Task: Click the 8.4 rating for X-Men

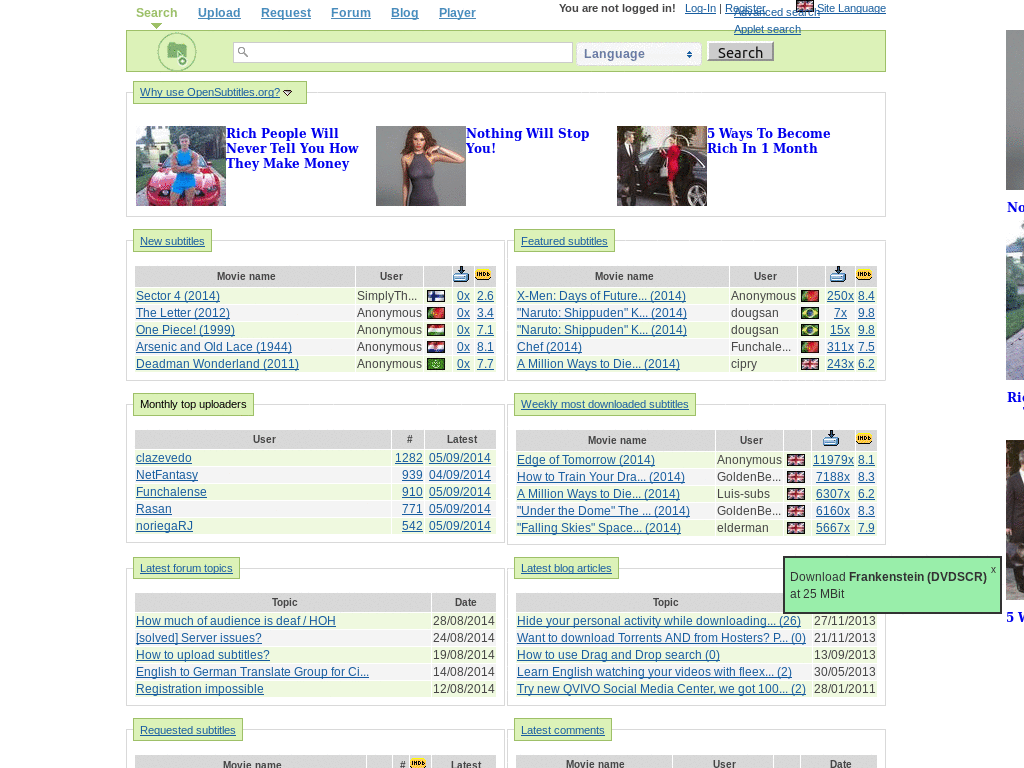Action: (866, 296)
